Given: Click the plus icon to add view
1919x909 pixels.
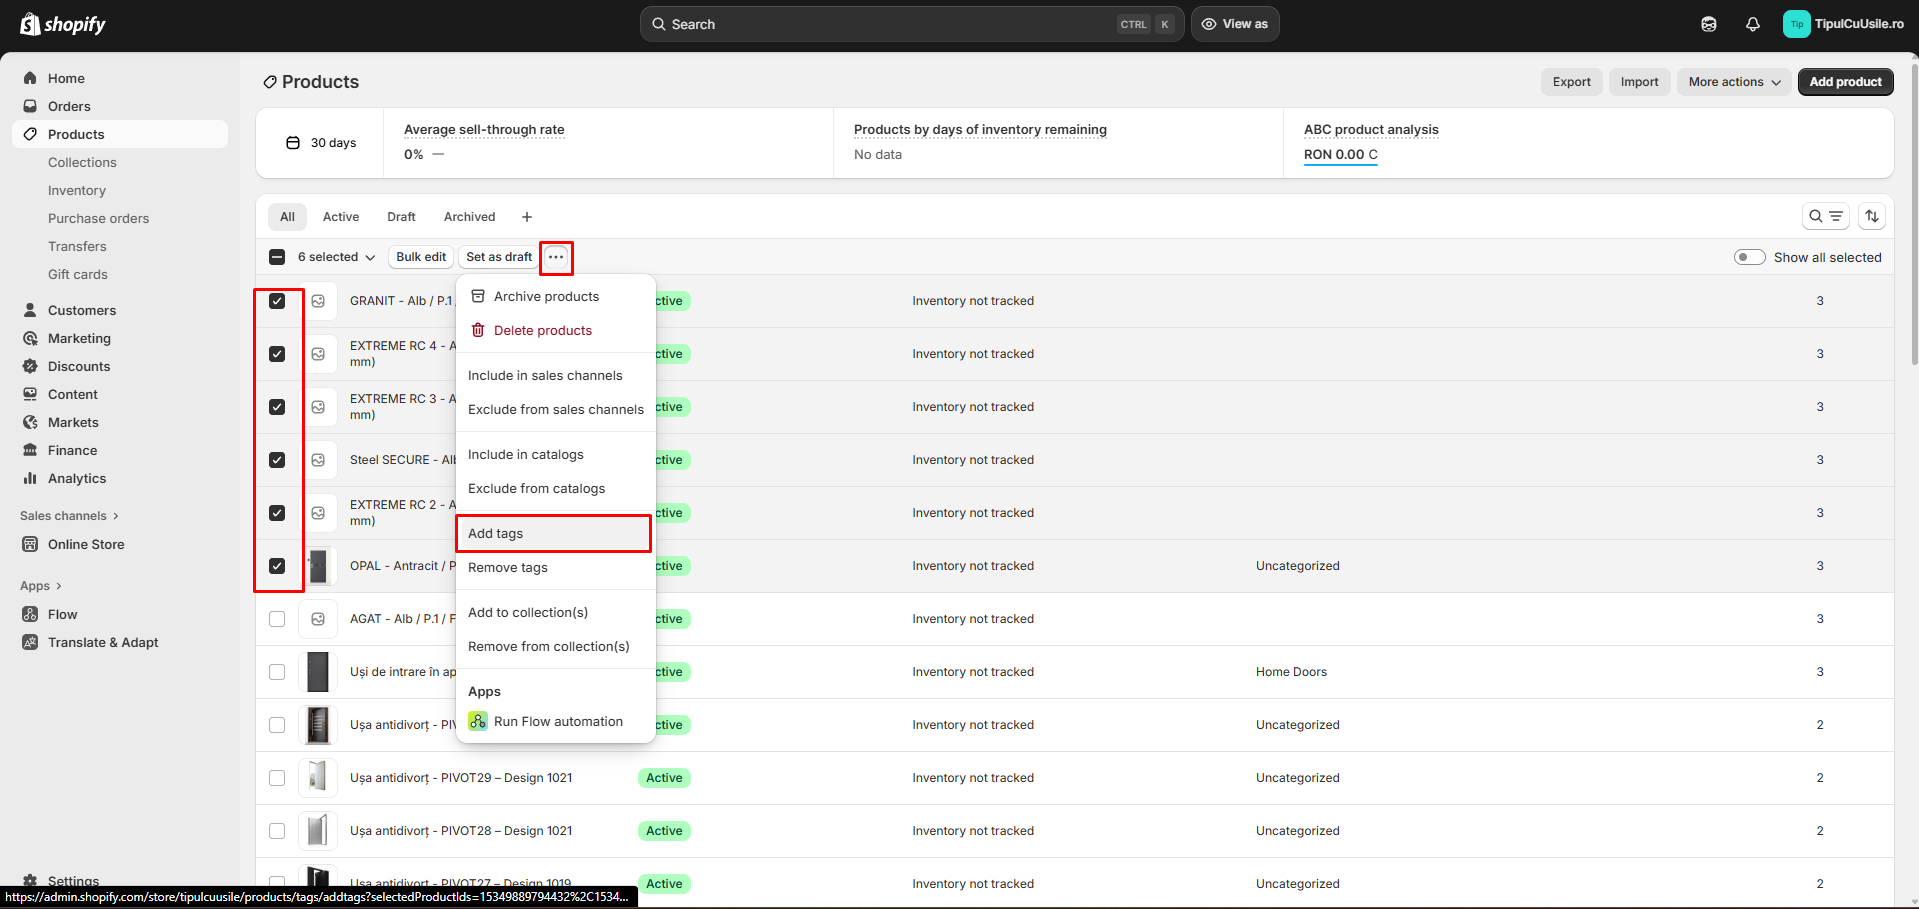Looking at the screenshot, I should pyautogui.click(x=527, y=217).
